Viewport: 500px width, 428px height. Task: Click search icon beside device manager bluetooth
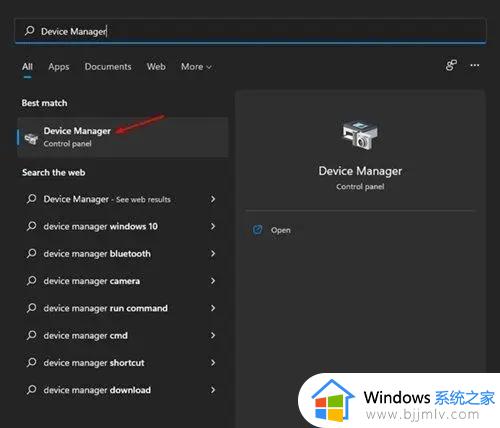pyautogui.click(x=31, y=253)
